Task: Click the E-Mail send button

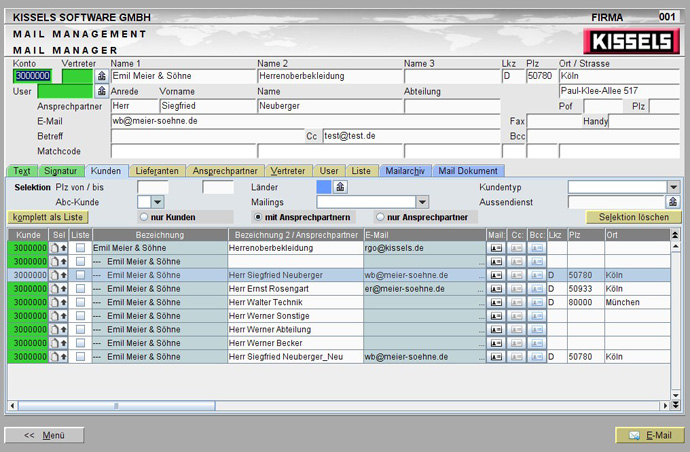Action: [650, 435]
